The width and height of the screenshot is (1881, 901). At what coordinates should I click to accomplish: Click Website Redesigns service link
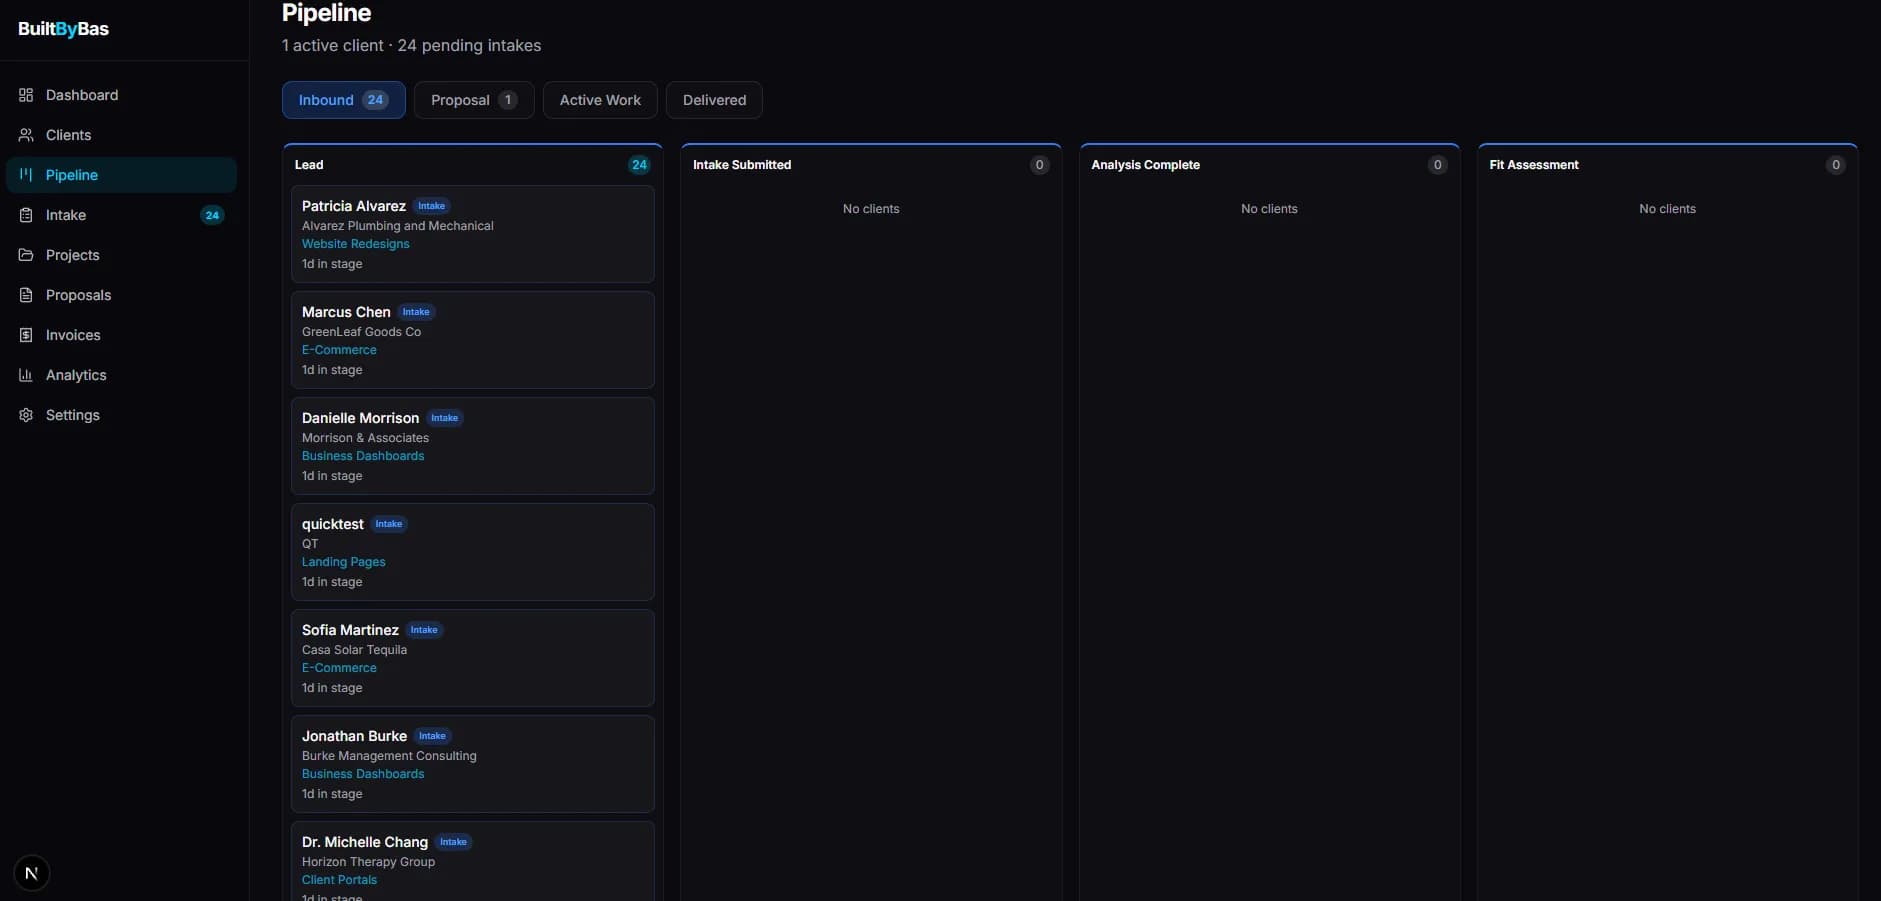[355, 244]
